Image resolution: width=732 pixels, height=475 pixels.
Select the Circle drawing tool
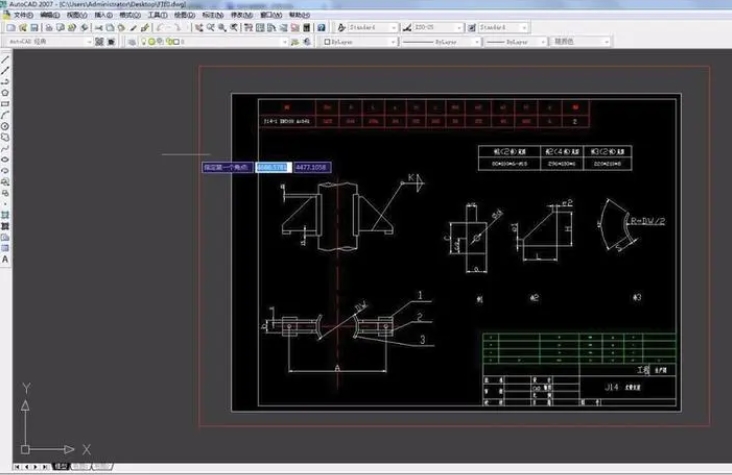(5, 126)
